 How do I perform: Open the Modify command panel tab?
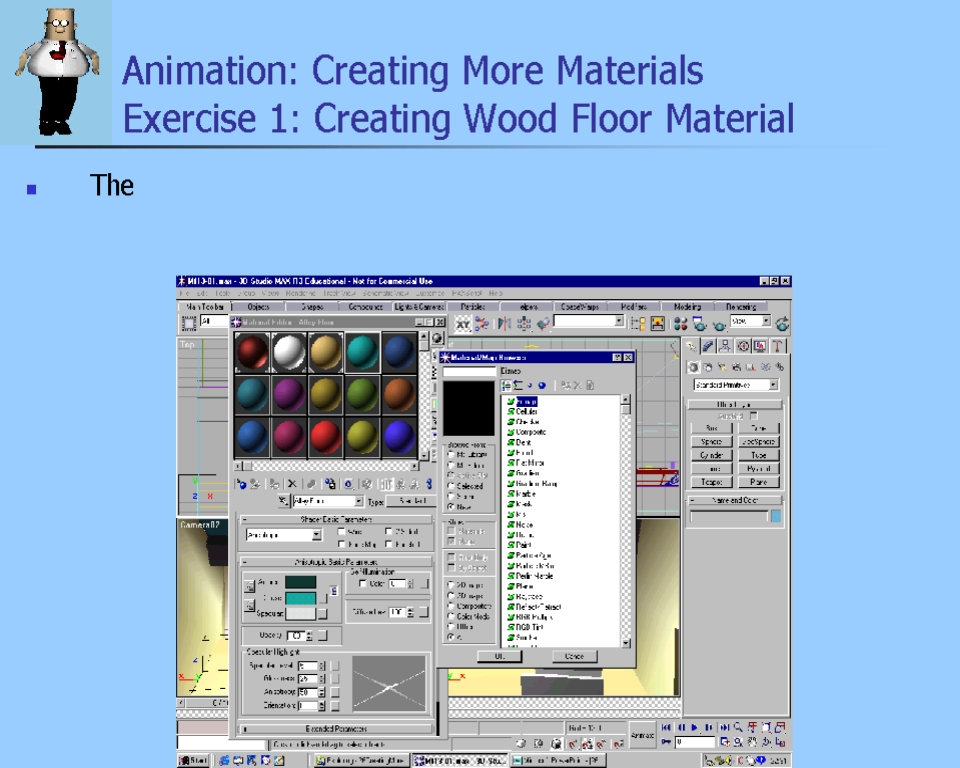click(x=708, y=346)
